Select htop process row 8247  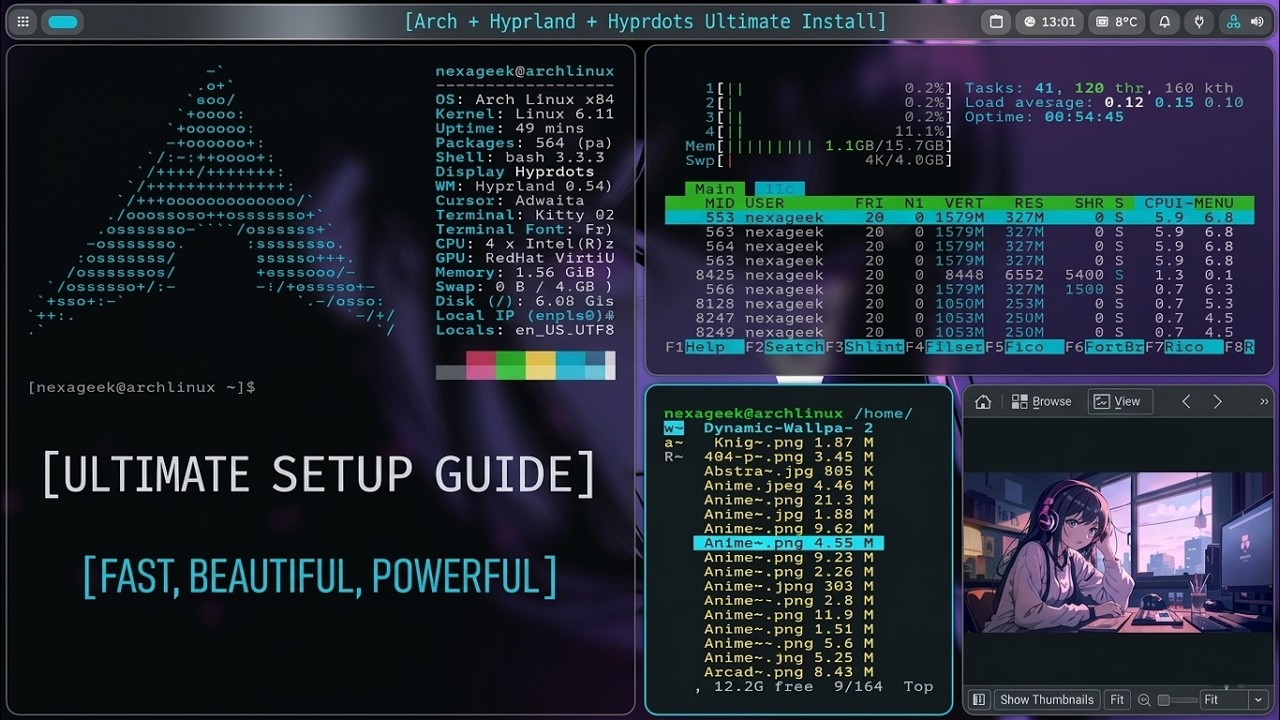[960, 318]
